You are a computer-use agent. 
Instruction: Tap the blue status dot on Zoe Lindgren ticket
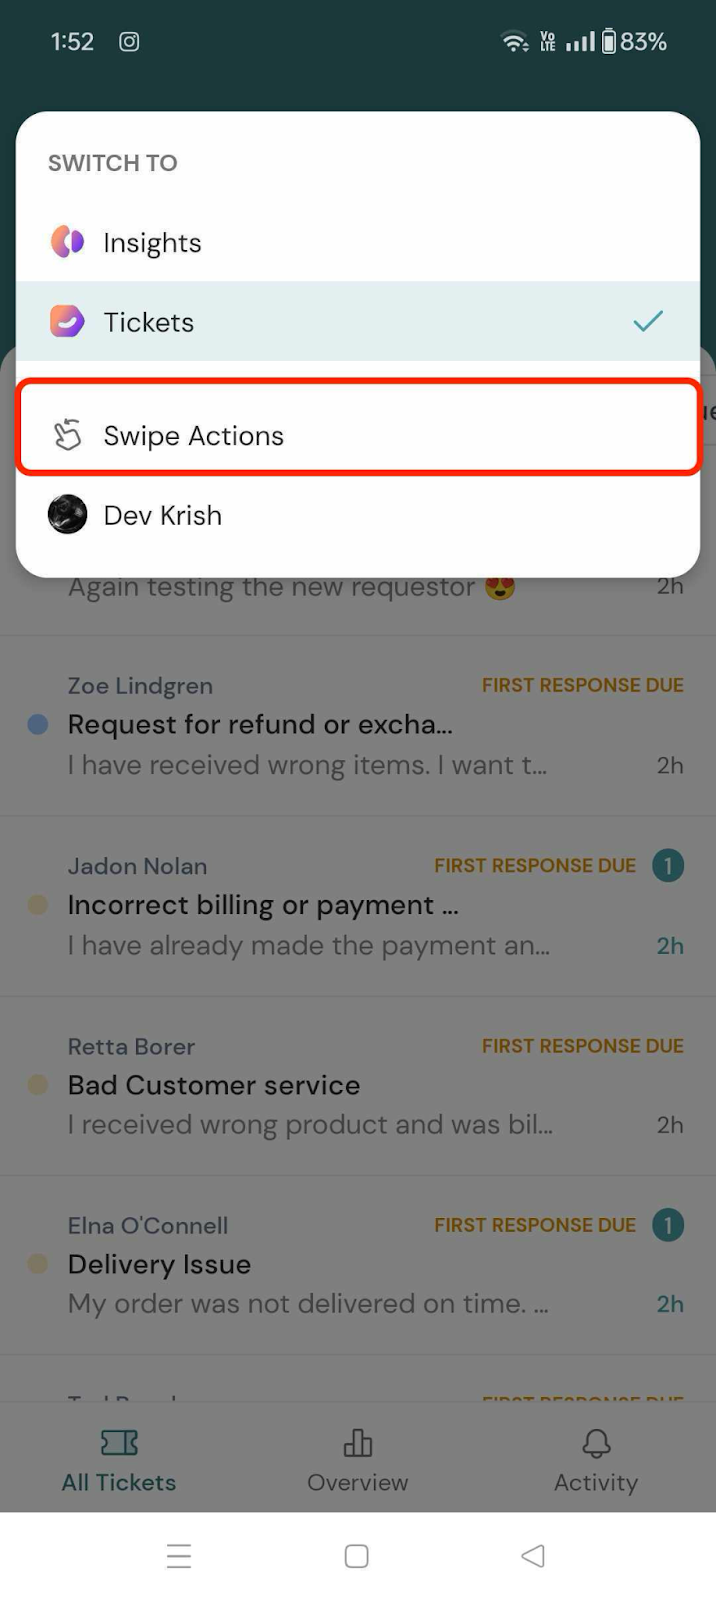coord(38,724)
